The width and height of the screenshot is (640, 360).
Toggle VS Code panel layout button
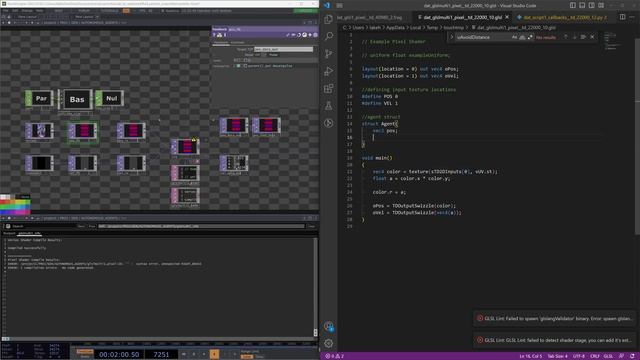582,5
